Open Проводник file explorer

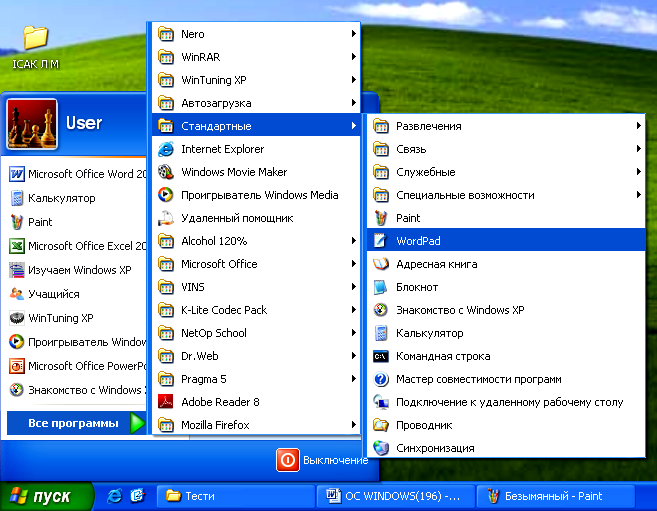coord(506,425)
